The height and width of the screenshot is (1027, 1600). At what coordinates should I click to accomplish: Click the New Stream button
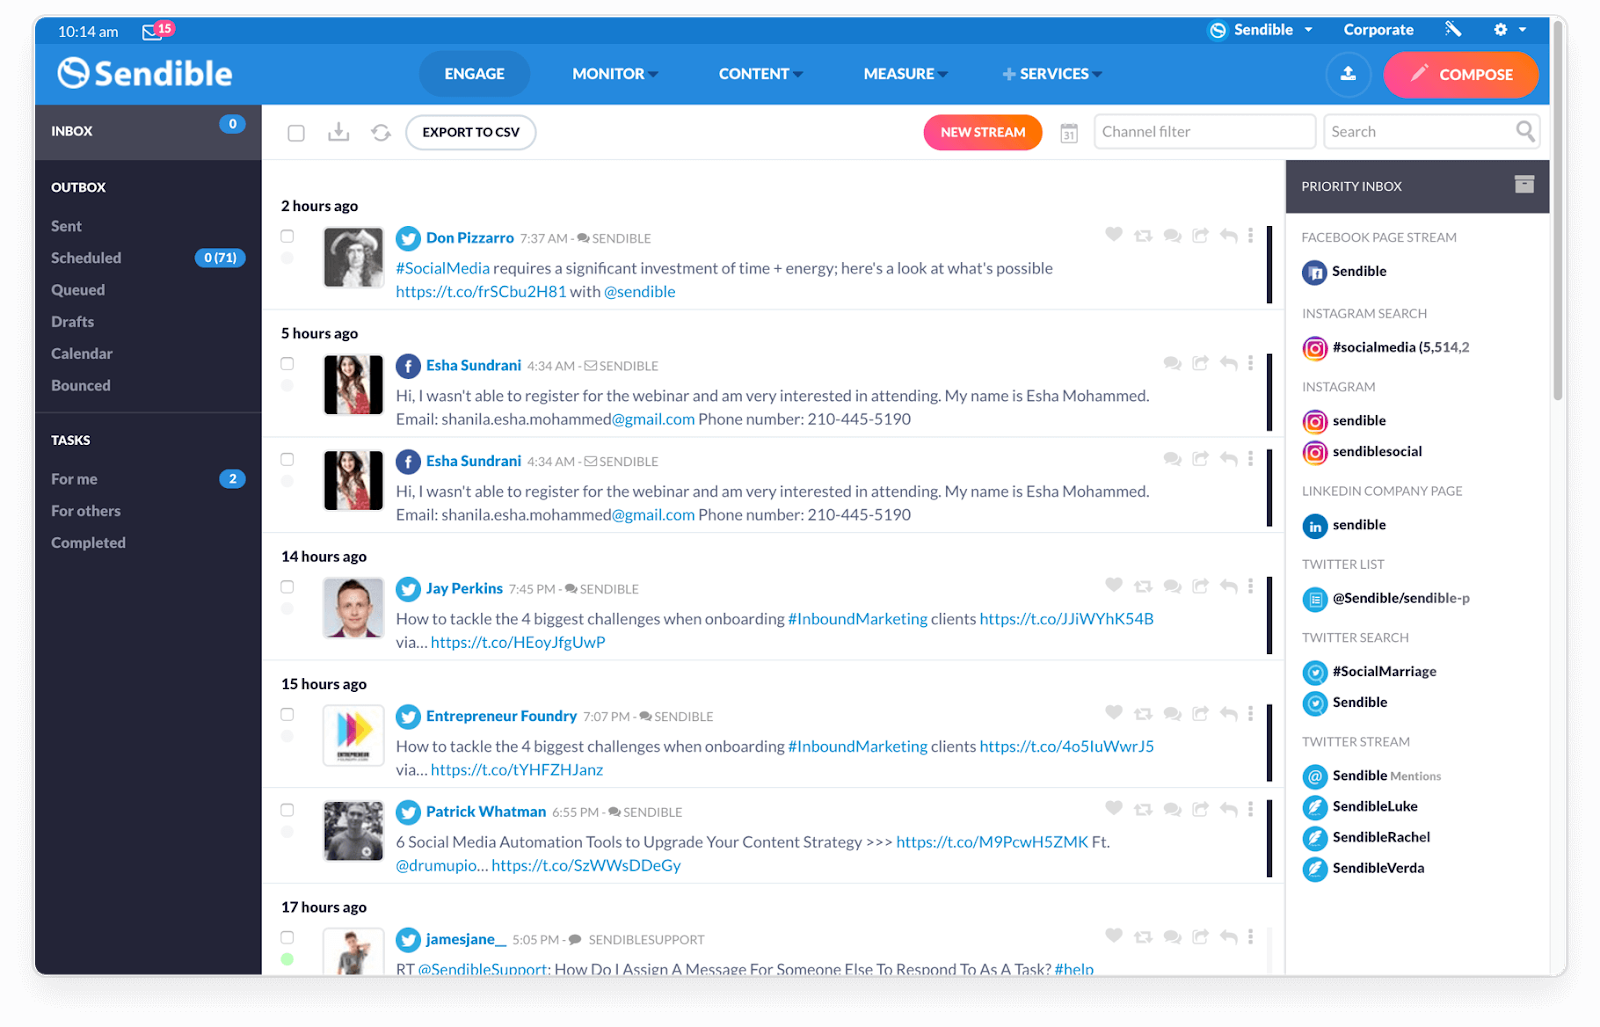(982, 132)
